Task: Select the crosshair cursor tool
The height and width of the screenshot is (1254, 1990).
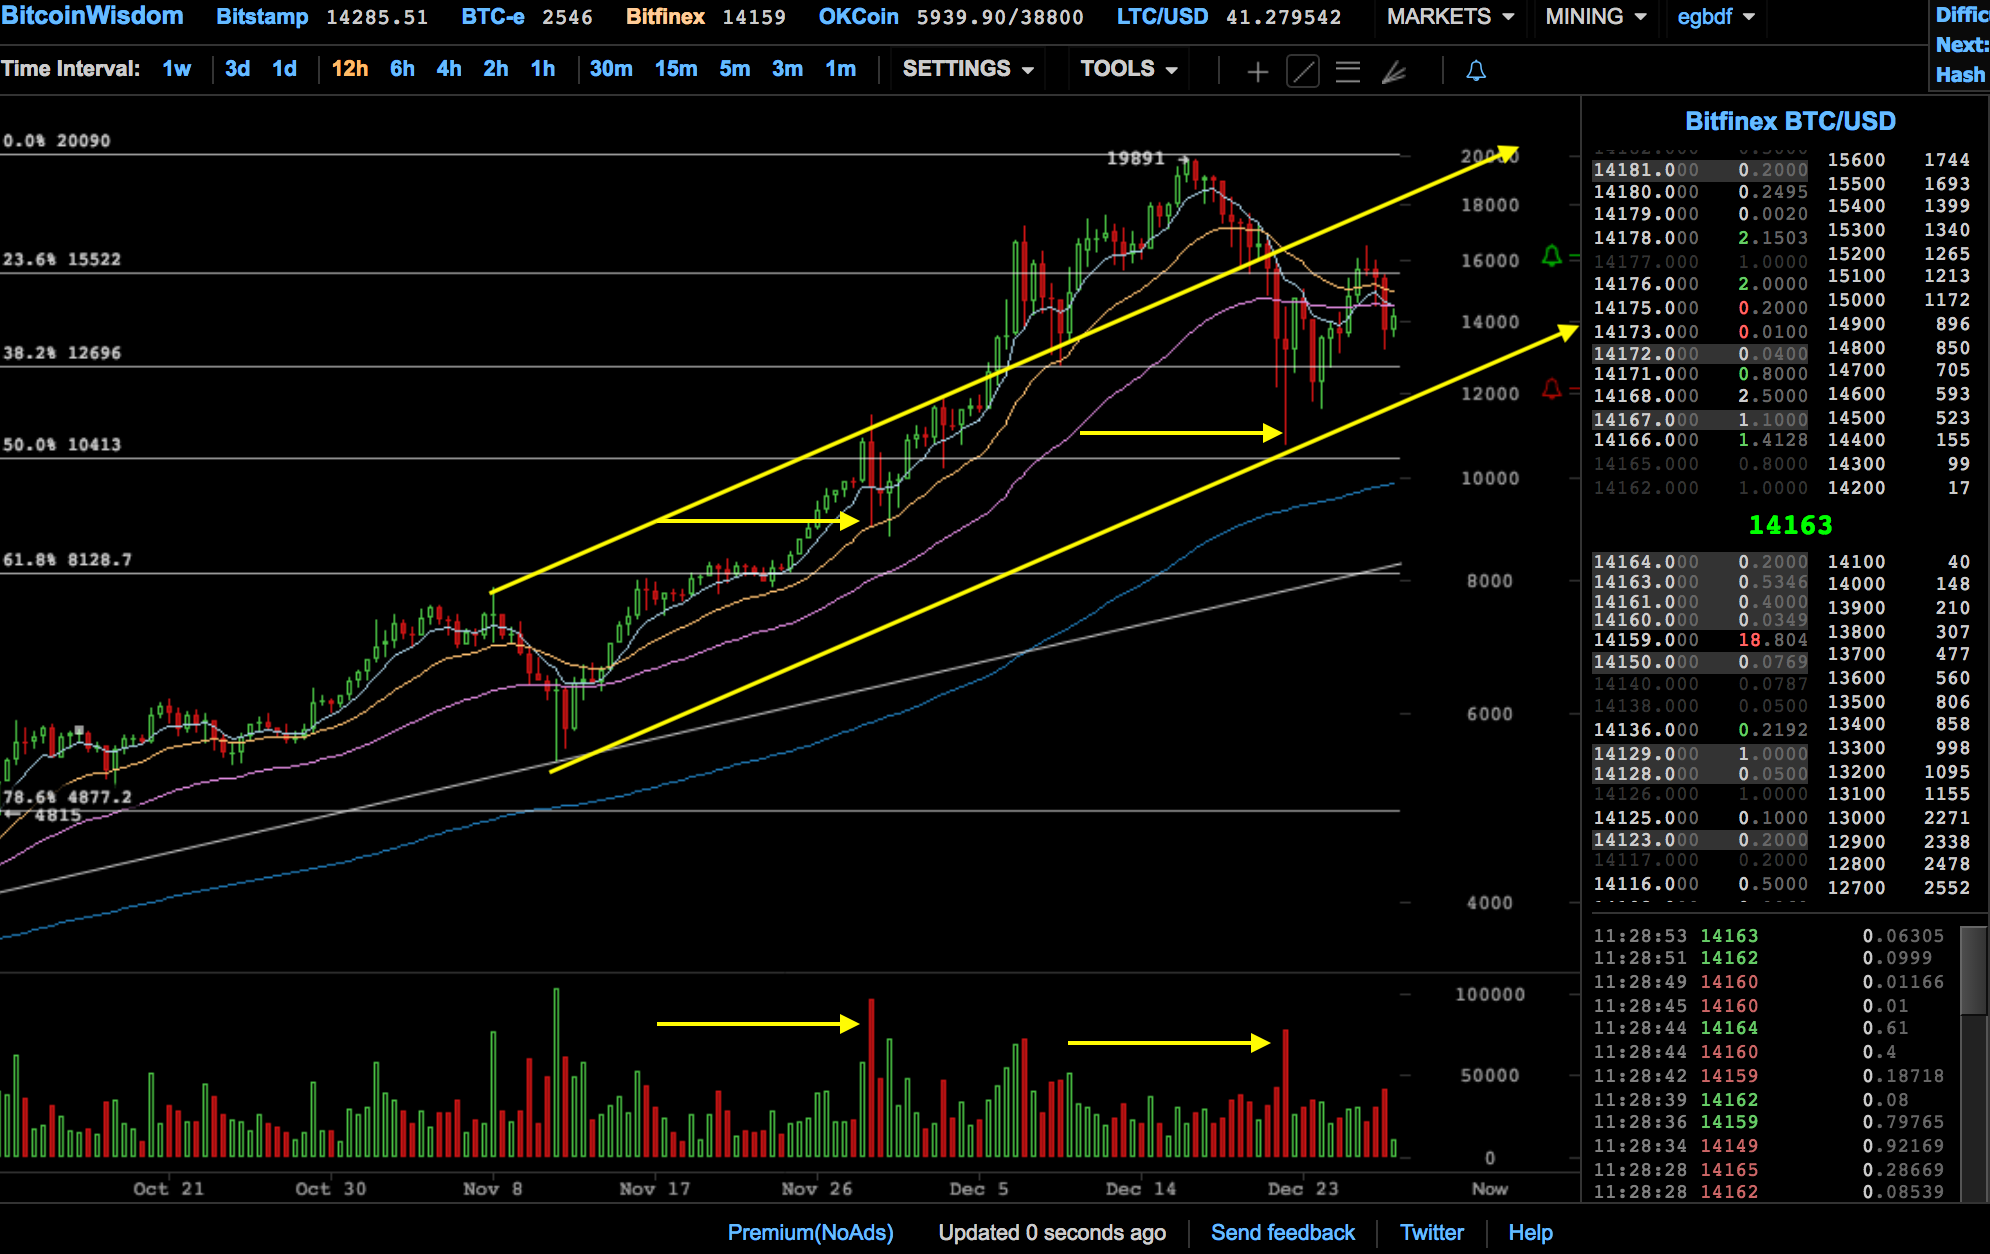Action: coord(1257,71)
